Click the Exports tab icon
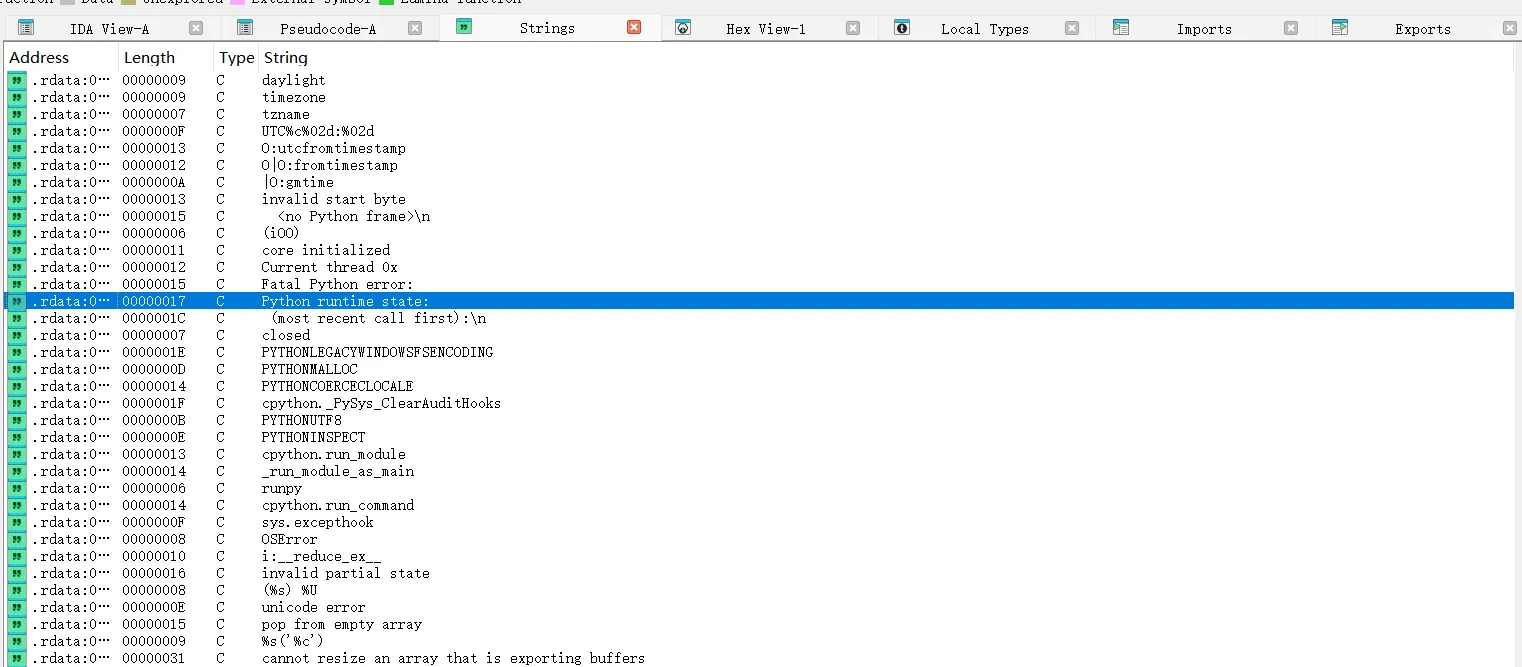The width and height of the screenshot is (1522, 667). pyautogui.click(x=1340, y=28)
